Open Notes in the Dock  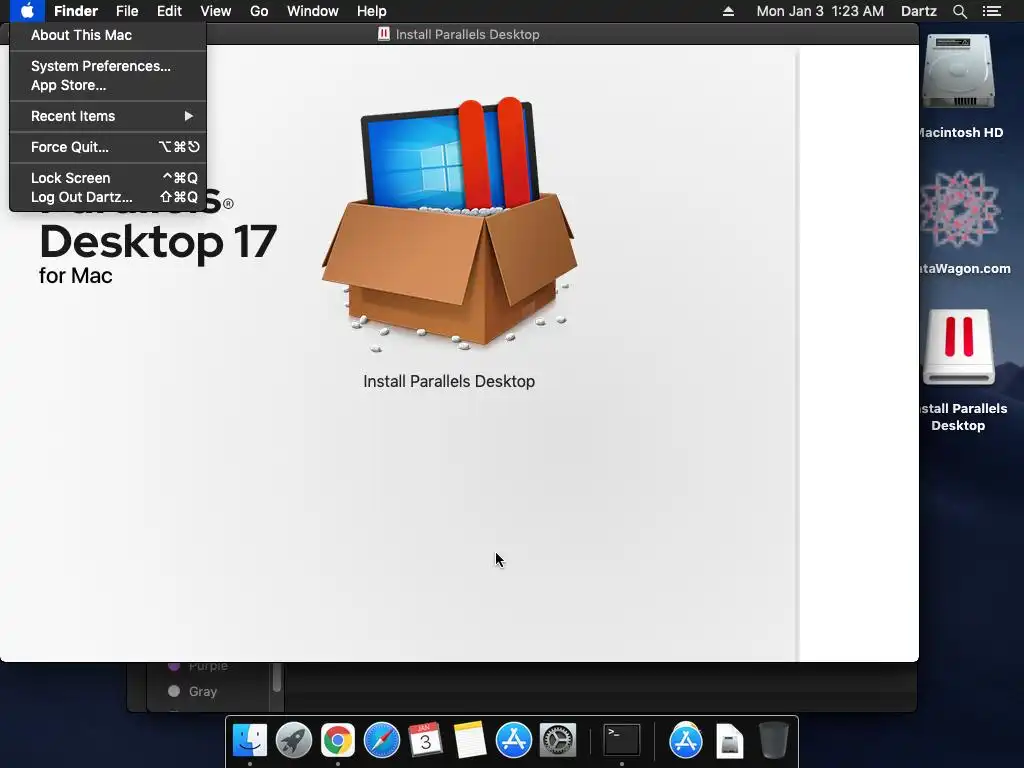pos(470,741)
